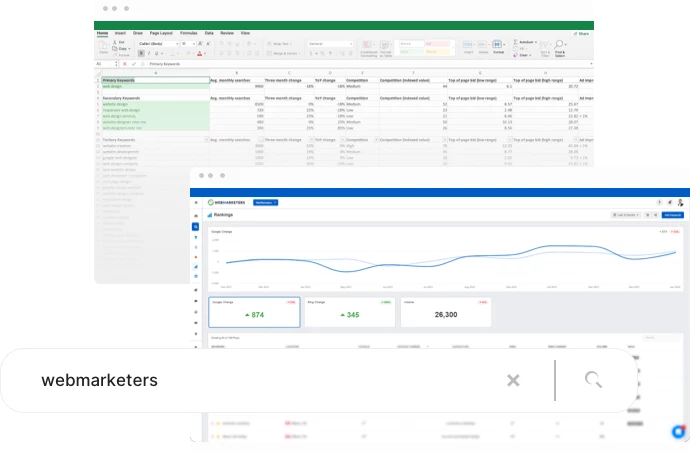Click the blue Webmarketers site tag dropdown
The height and width of the screenshot is (451, 690).
(265, 202)
